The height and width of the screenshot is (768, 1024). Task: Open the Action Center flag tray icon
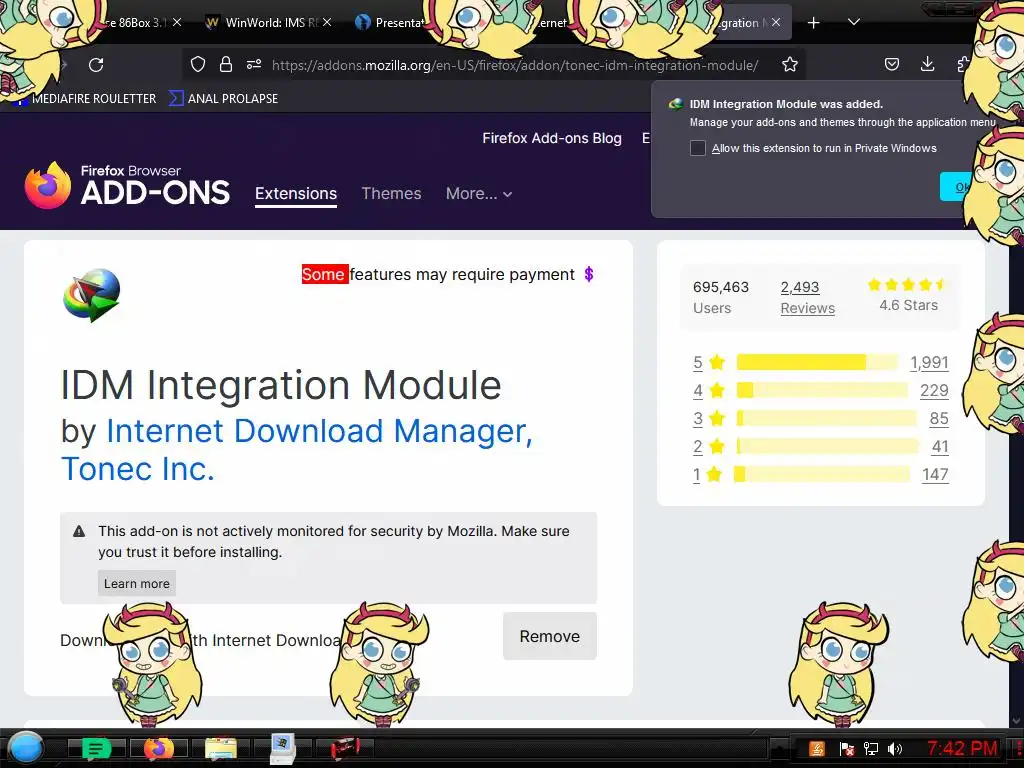[x=846, y=748]
